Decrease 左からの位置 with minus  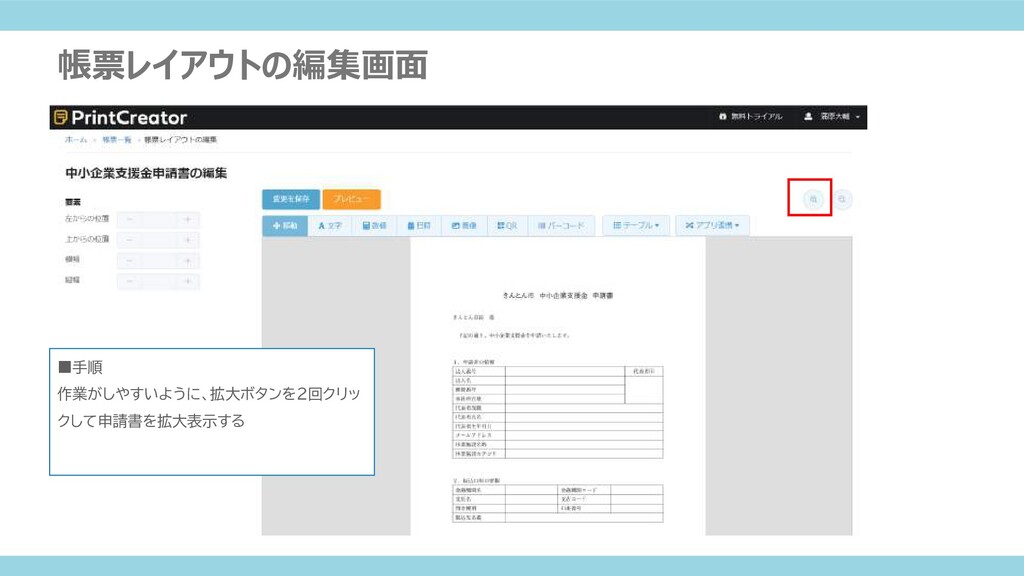129,219
